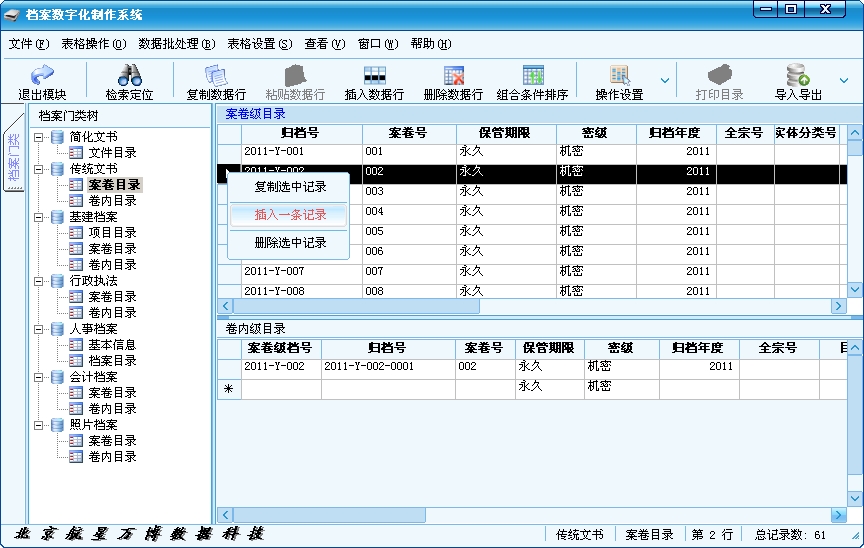Open 检索定位 search binoculars tool

(x=129, y=82)
